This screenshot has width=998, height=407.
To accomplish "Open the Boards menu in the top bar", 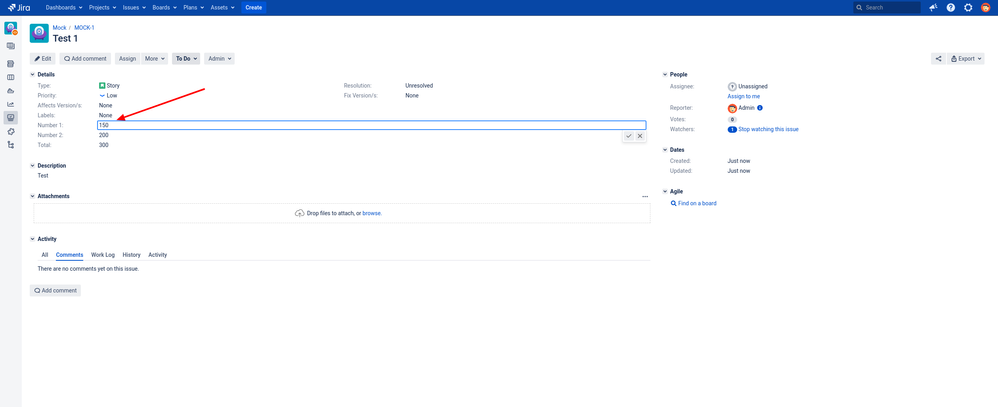I will pyautogui.click(x=164, y=8).
